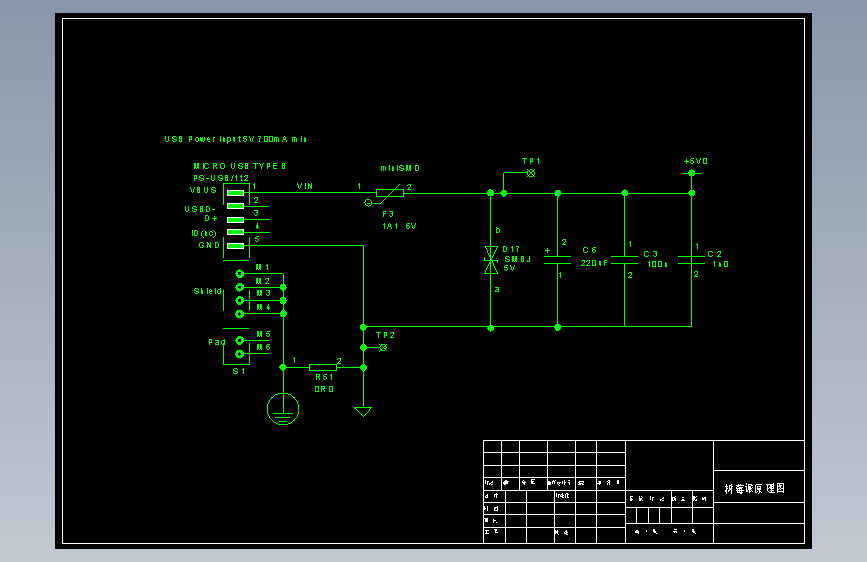Select the 100n capacitor value

(x=657, y=264)
